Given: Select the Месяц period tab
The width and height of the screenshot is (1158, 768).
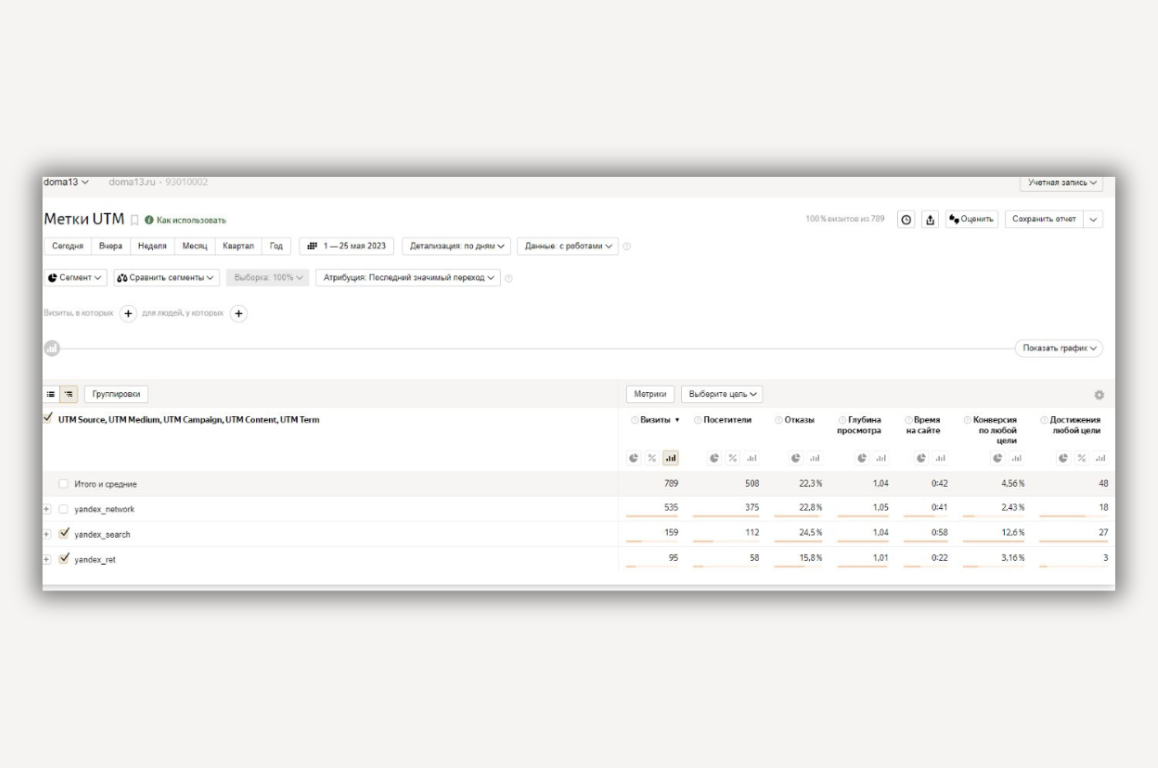Looking at the screenshot, I should tap(195, 246).
